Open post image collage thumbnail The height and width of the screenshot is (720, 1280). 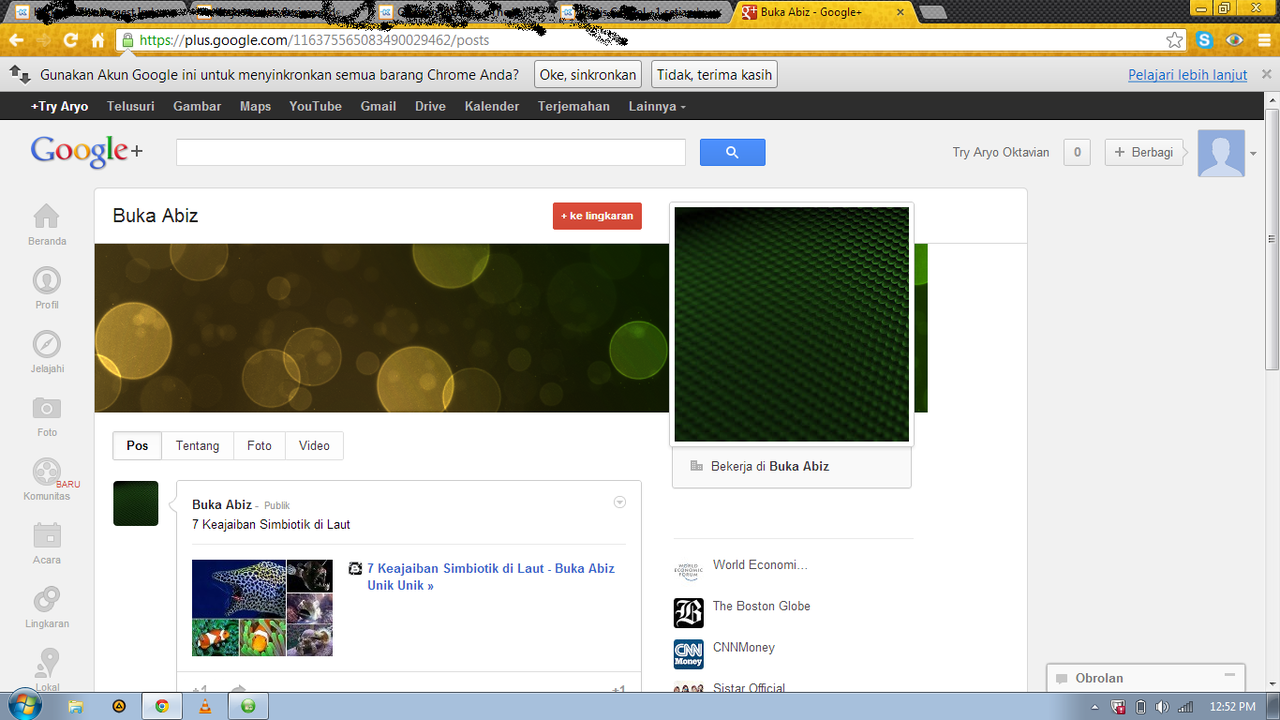[262, 608]
